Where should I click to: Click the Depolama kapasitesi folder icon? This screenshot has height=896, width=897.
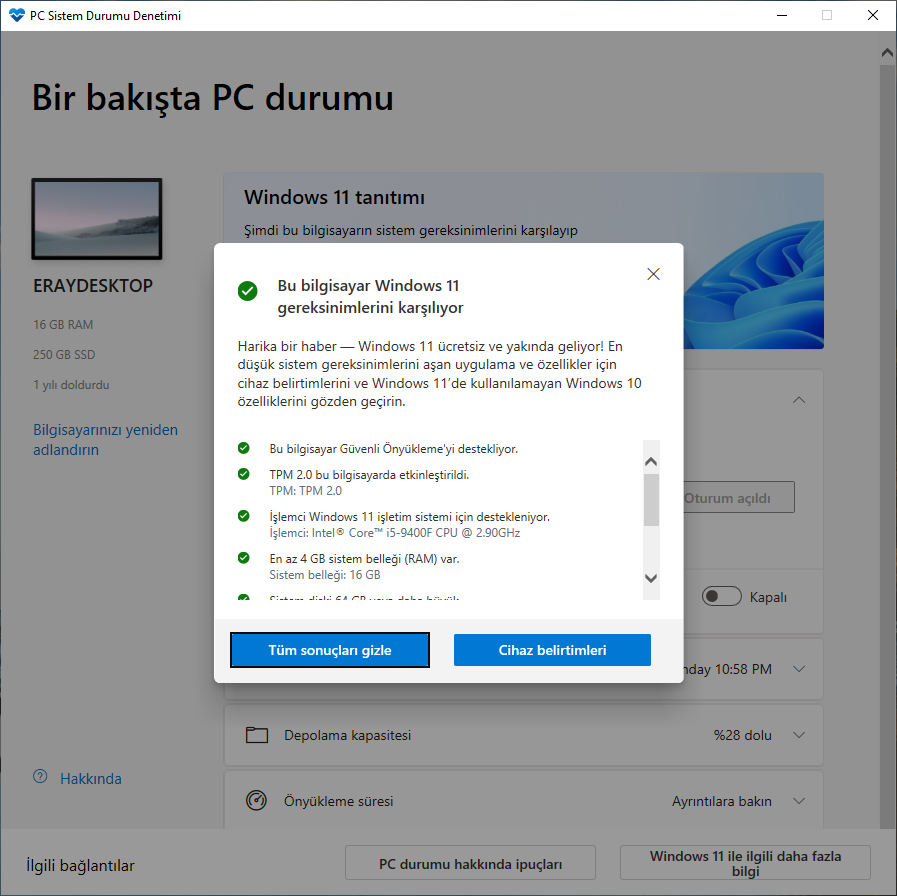[257, 735]
